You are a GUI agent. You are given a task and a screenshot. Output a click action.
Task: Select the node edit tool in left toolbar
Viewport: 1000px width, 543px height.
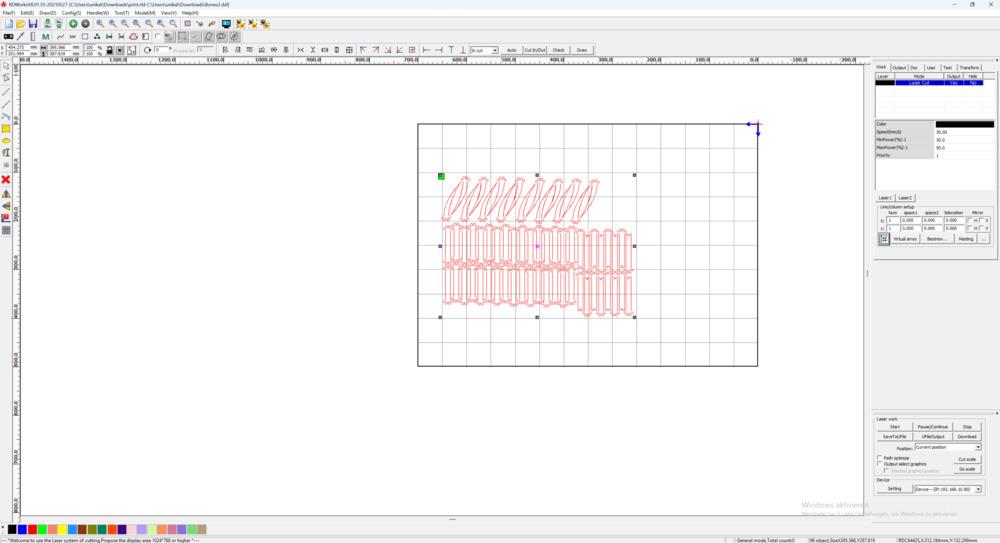6,78
